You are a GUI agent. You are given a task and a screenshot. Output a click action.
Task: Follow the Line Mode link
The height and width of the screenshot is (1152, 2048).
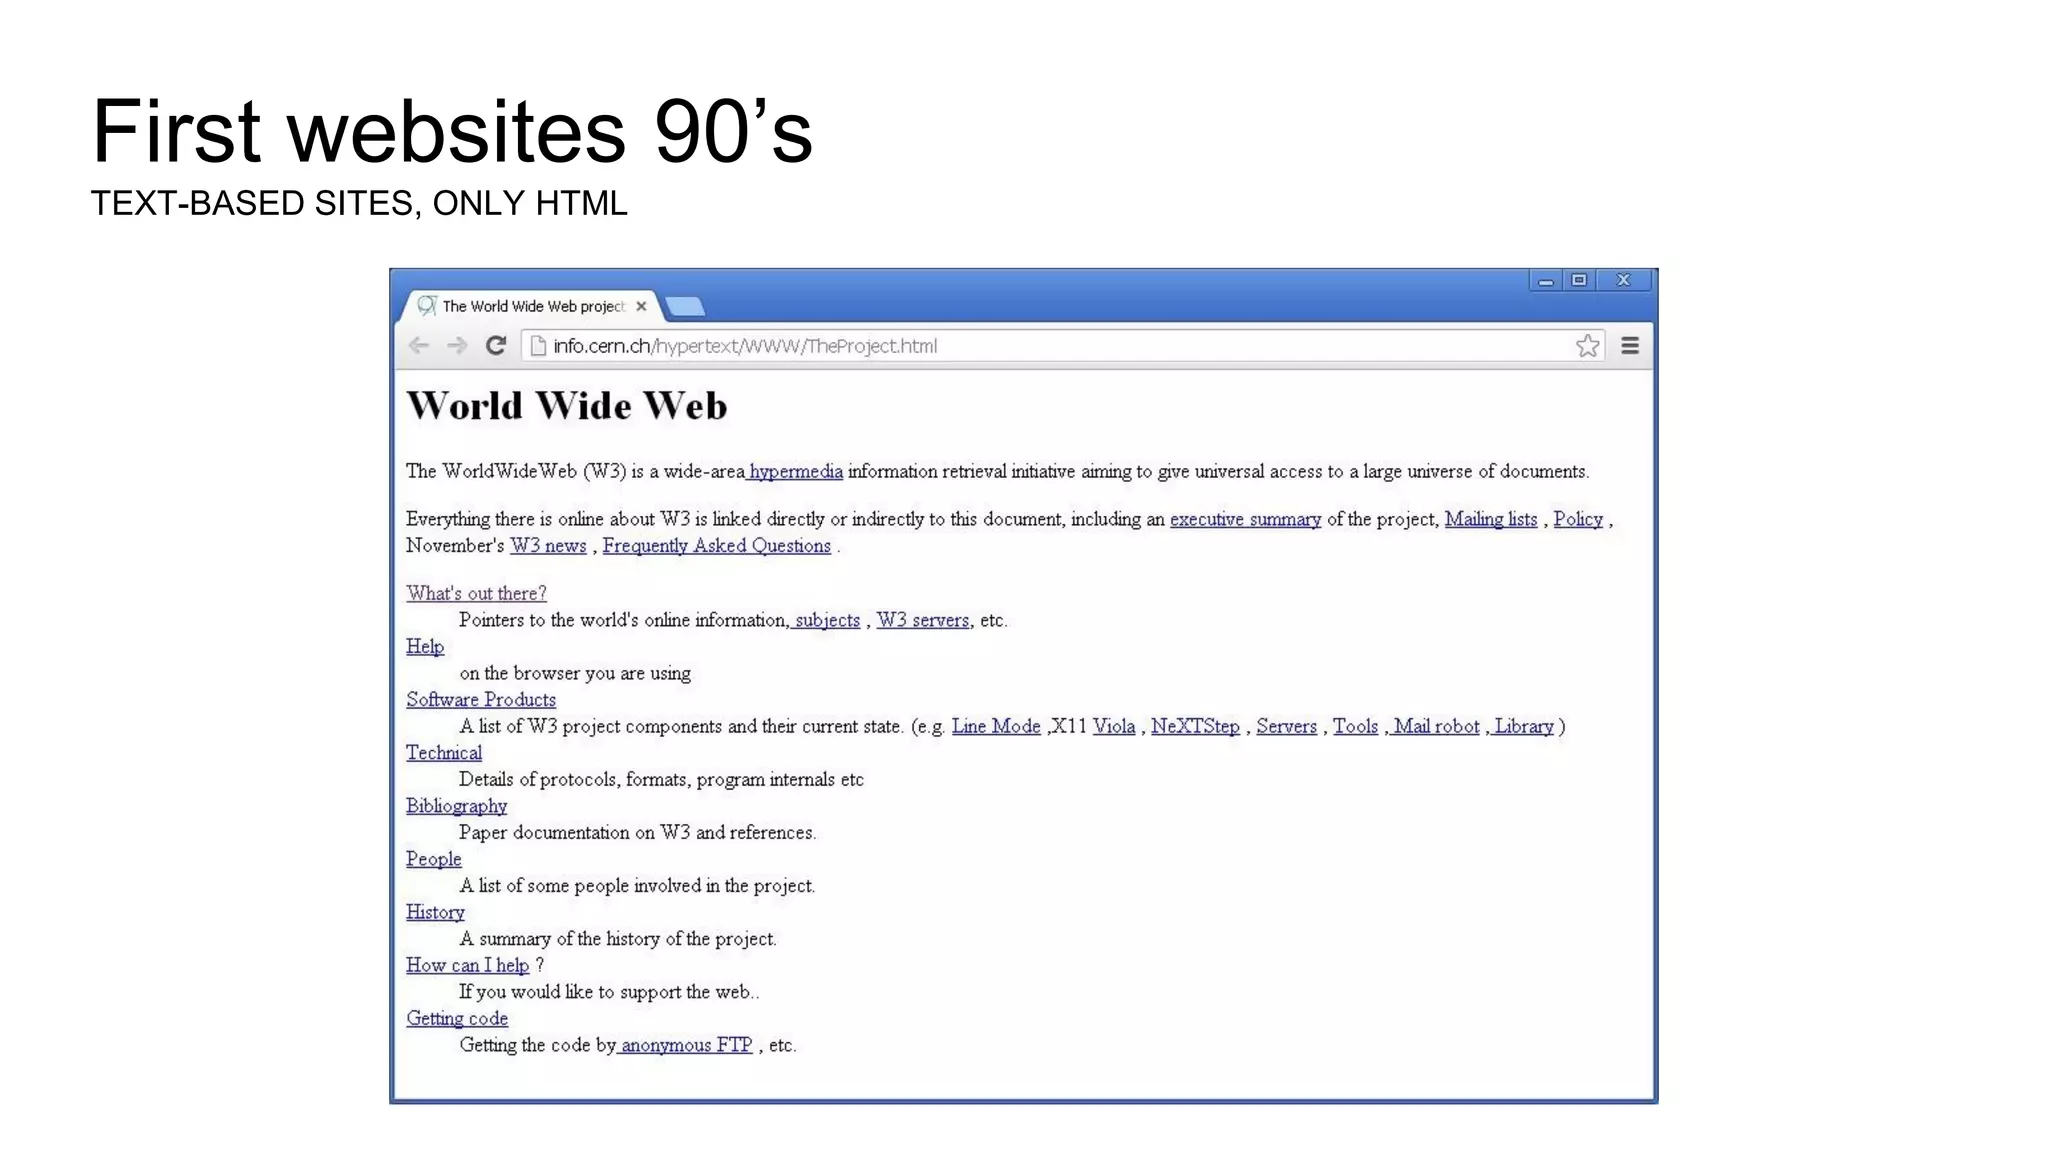(x=995, y=726)
